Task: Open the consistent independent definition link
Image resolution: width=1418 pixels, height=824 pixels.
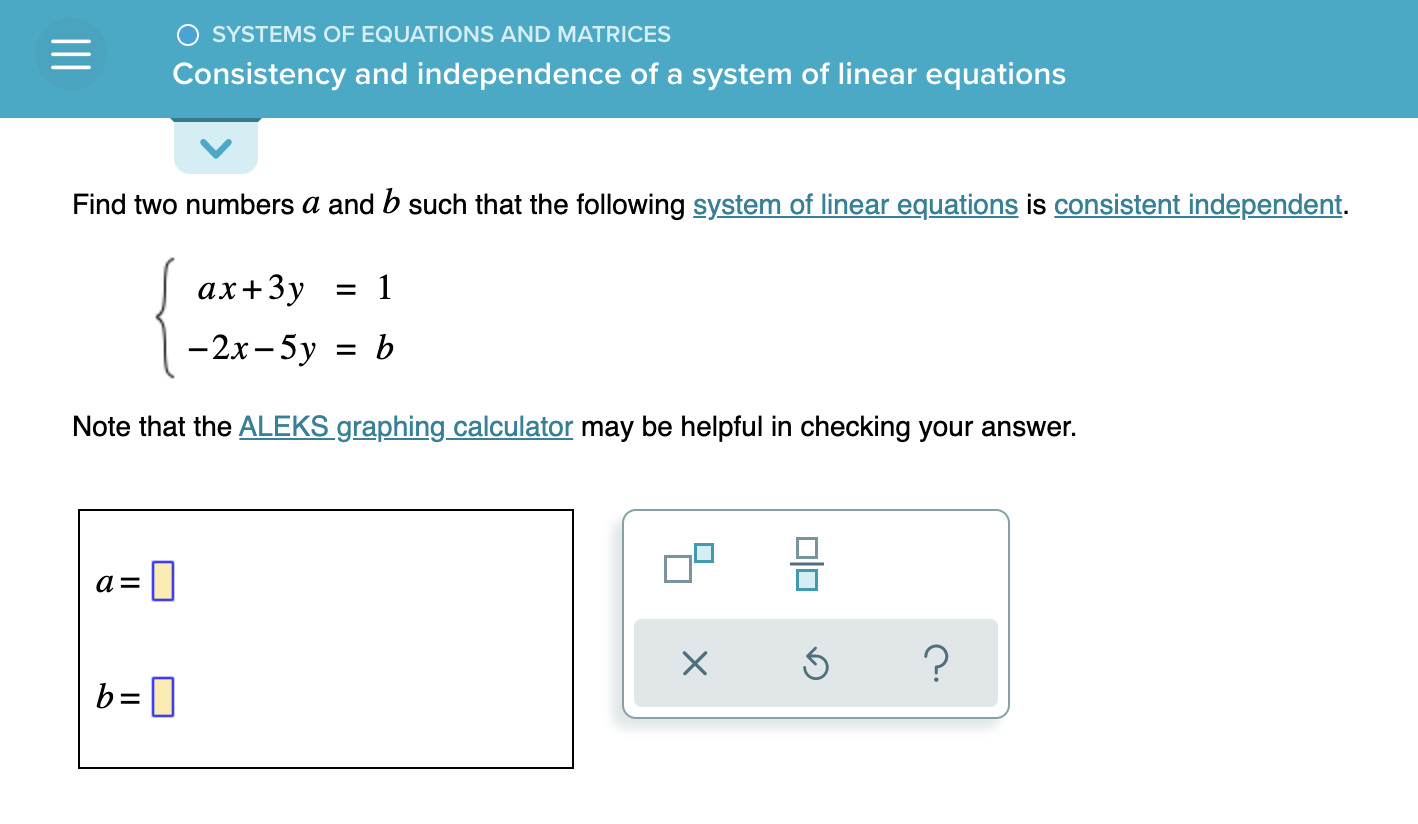Action: point(1197,205)
